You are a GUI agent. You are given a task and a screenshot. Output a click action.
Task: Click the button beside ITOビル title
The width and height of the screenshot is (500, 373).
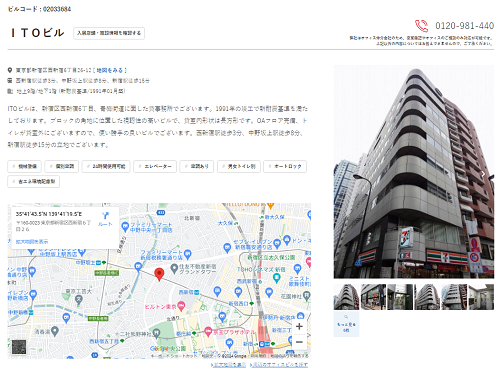click(x=109, y=33)
